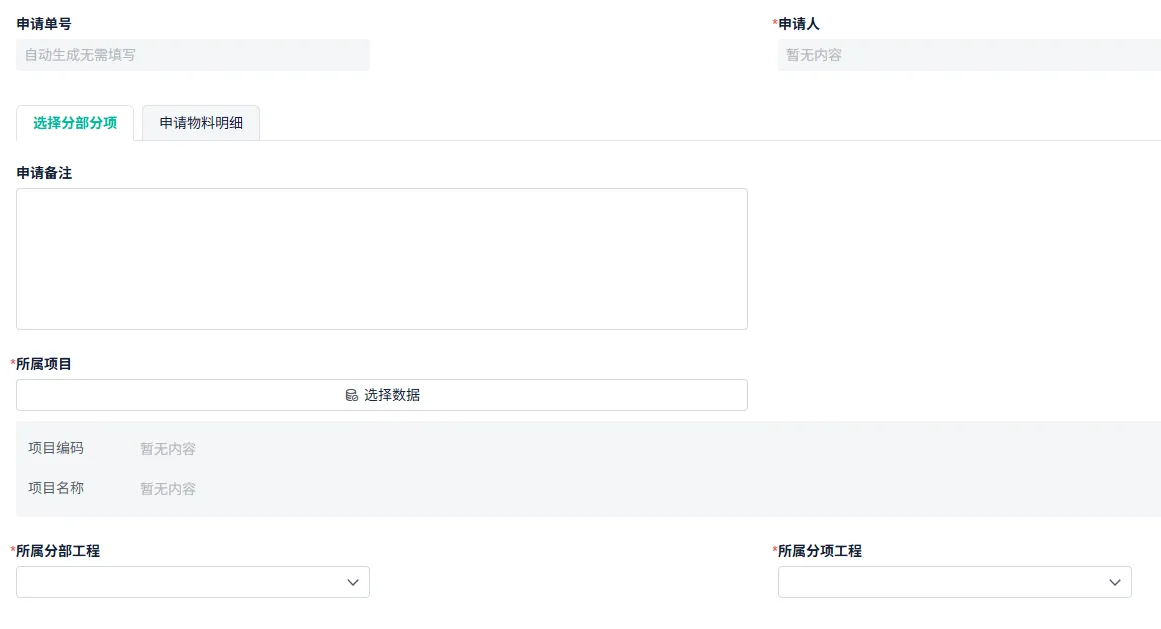
Task: Click the 项目编码 row label
Action: pos(56,448)
